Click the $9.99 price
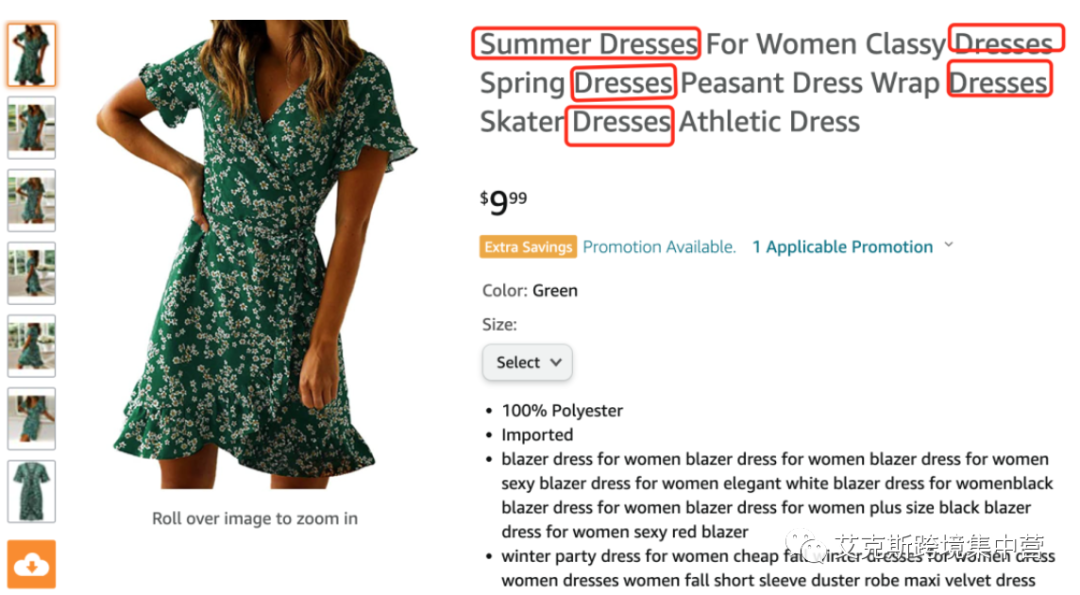The height and width of the screenshot is (595, 1080). pyautogui.click(x=503, y=203)
